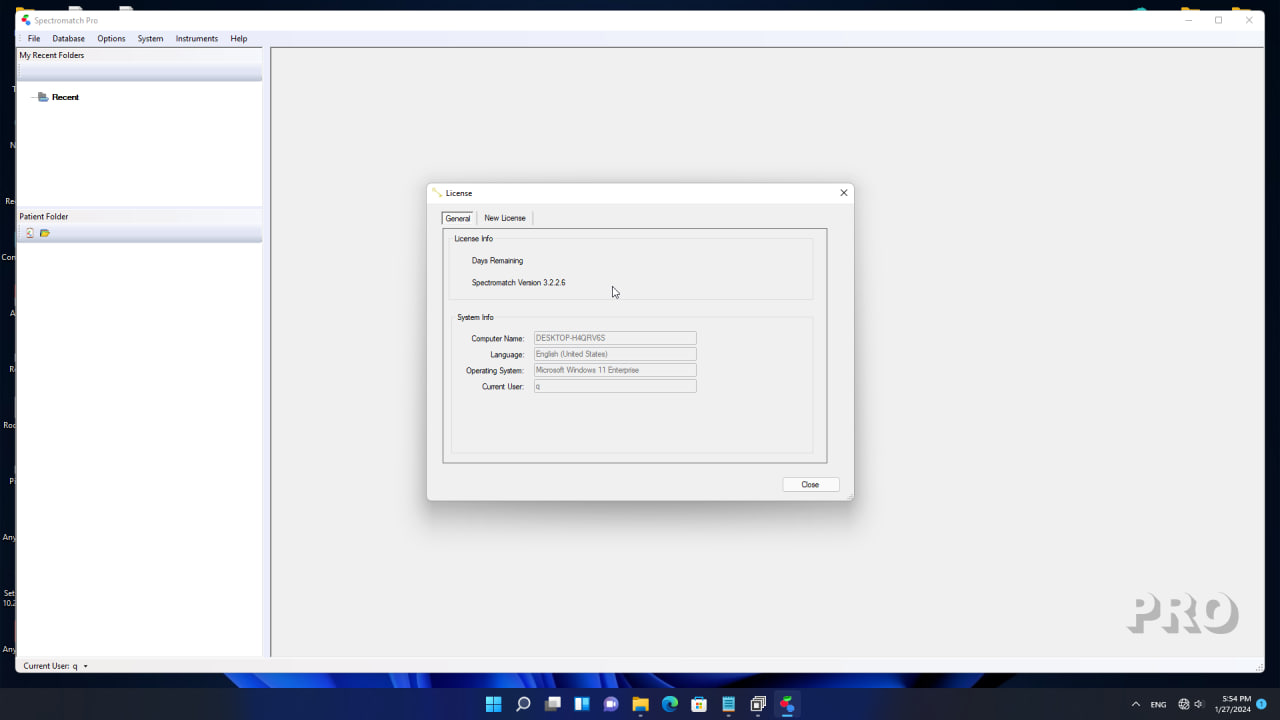Switch to the New License tab
1280x720 pixels.
[505, 218]
